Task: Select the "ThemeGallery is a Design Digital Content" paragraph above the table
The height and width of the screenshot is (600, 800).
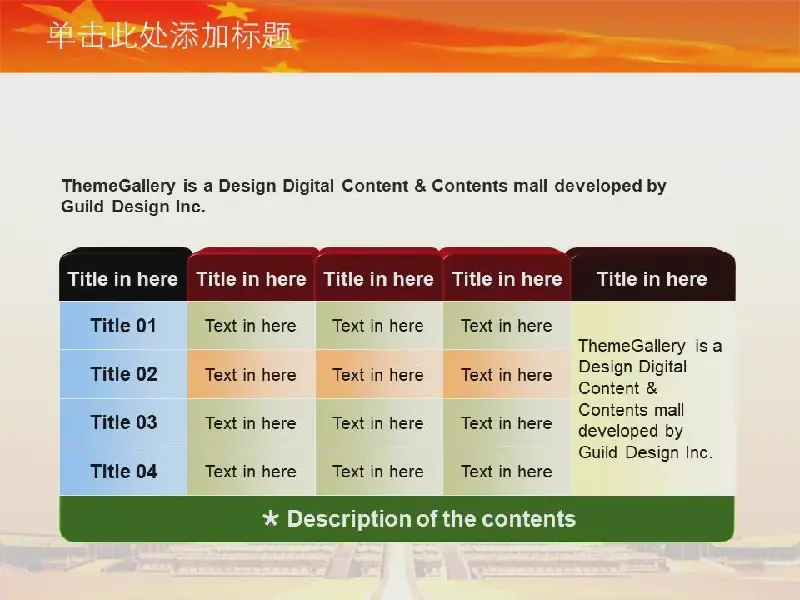Action: (x=364, y=196)
